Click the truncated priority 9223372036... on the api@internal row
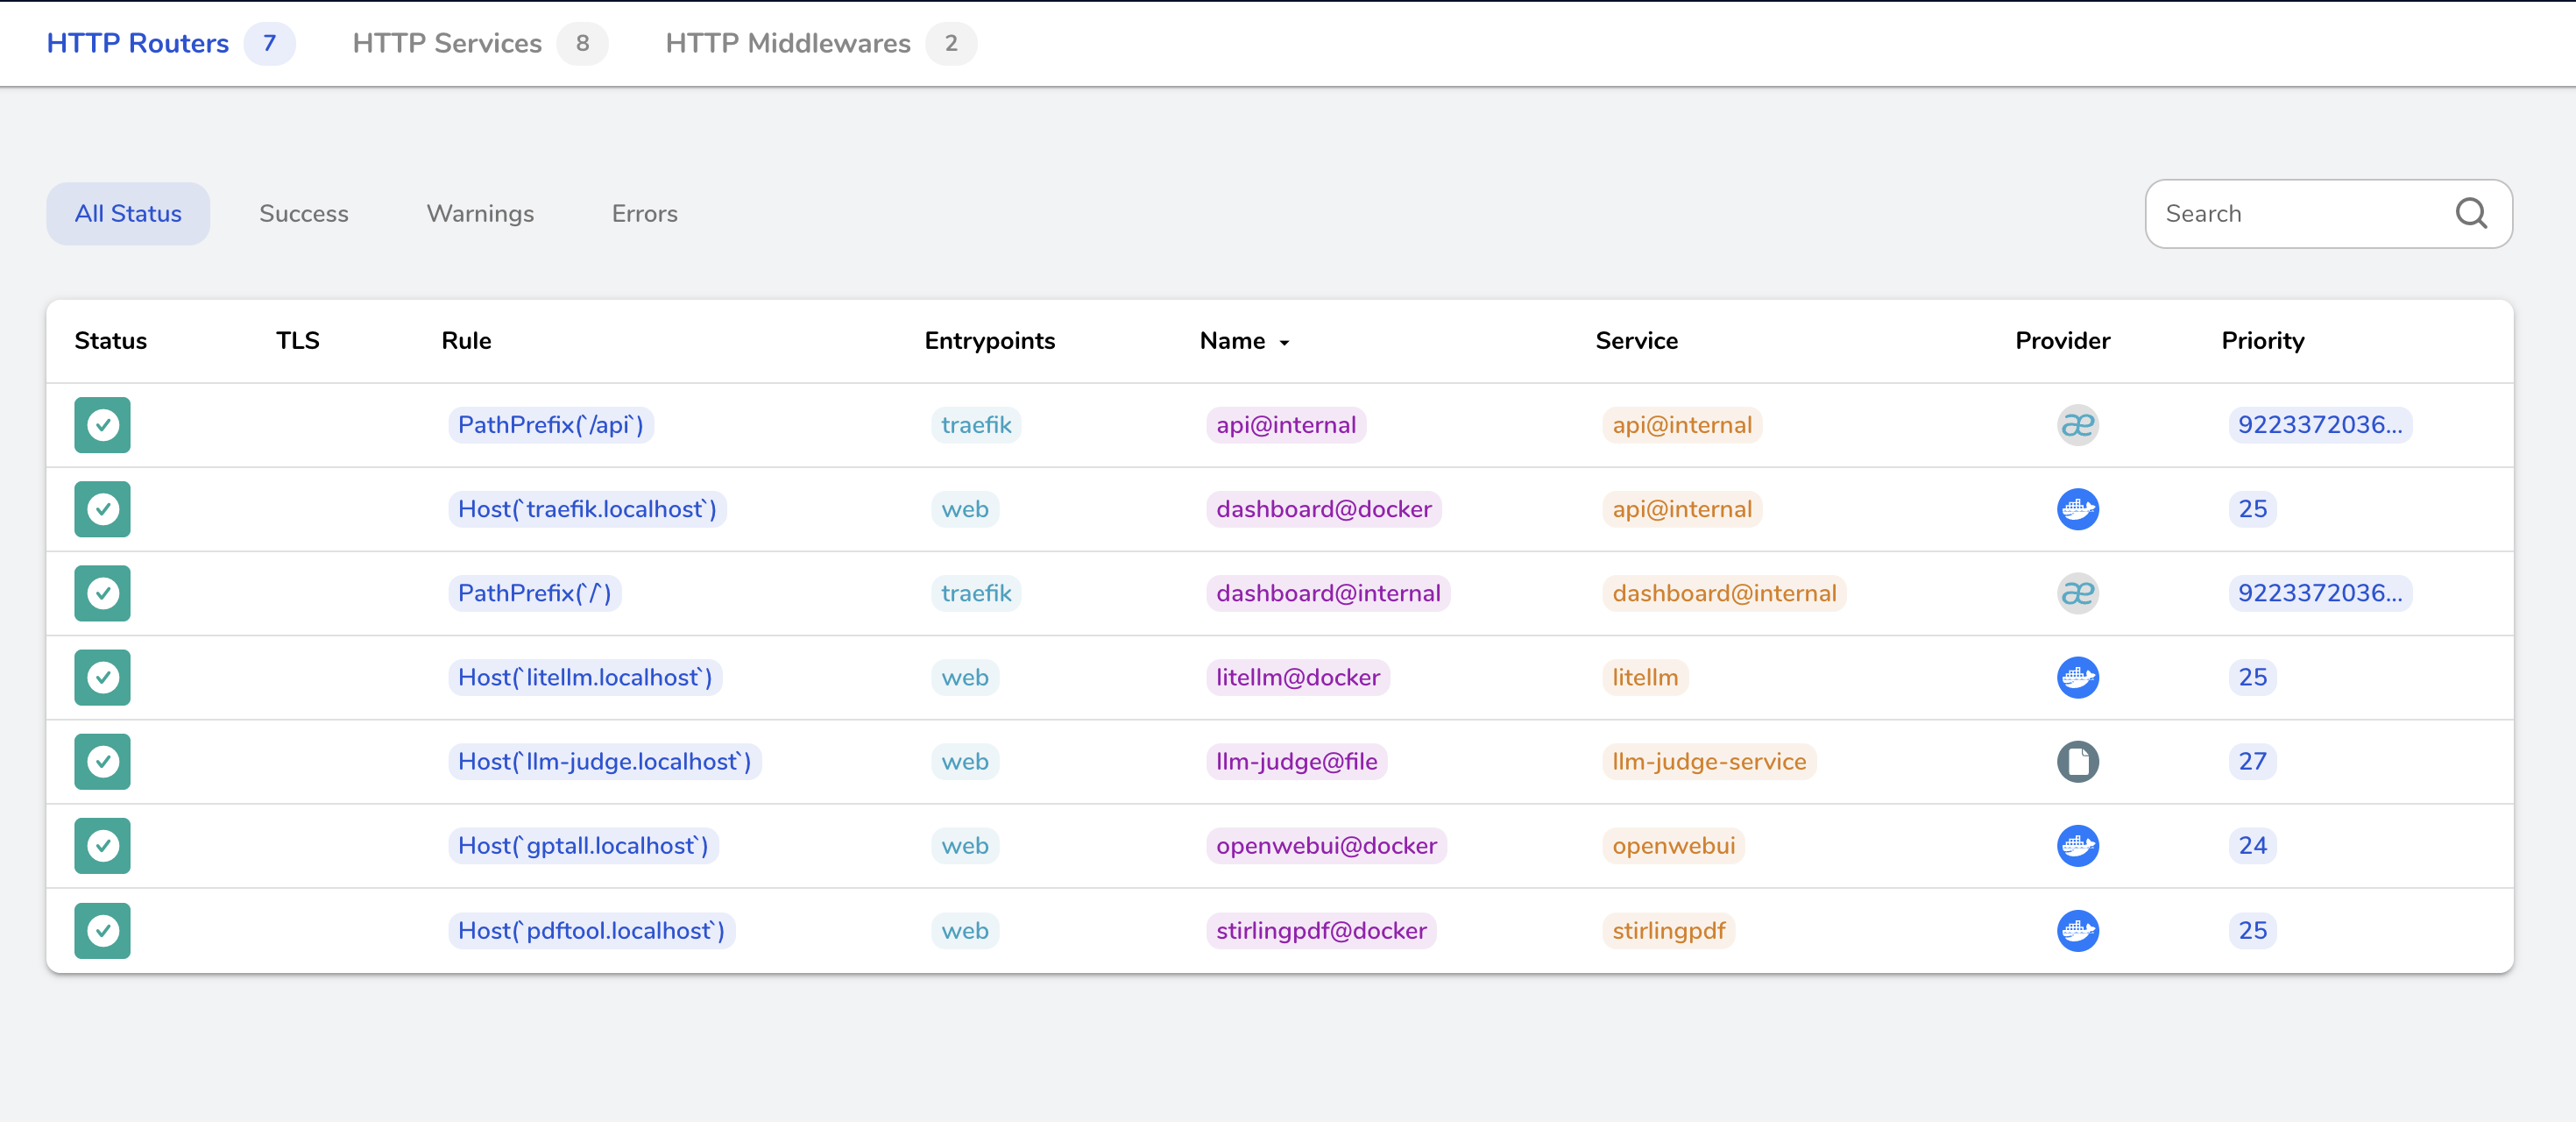This screenshot has height=1122, width=2576. [2319, 425]
